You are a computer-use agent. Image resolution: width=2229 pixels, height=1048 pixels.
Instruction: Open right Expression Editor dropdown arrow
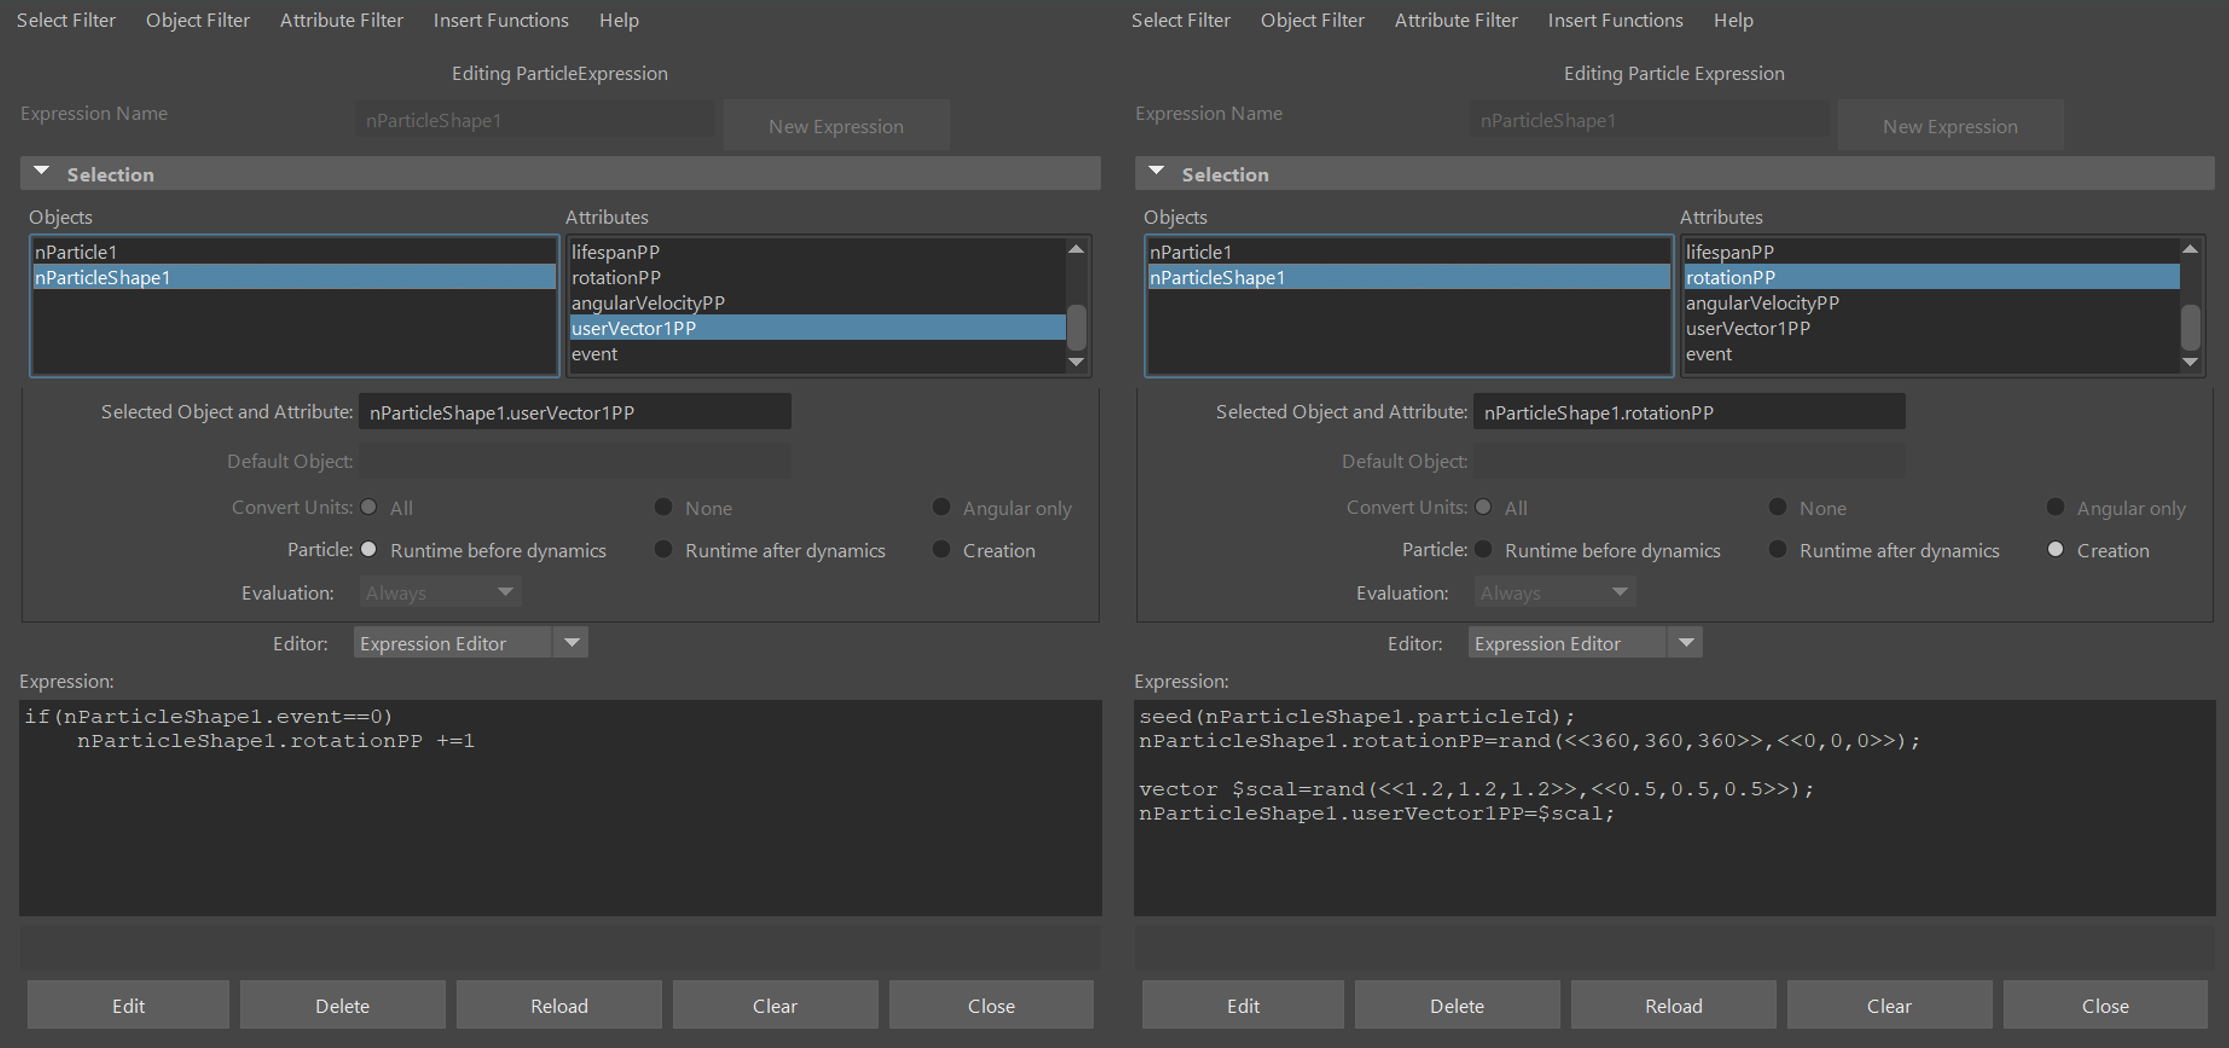point(1686,643)
